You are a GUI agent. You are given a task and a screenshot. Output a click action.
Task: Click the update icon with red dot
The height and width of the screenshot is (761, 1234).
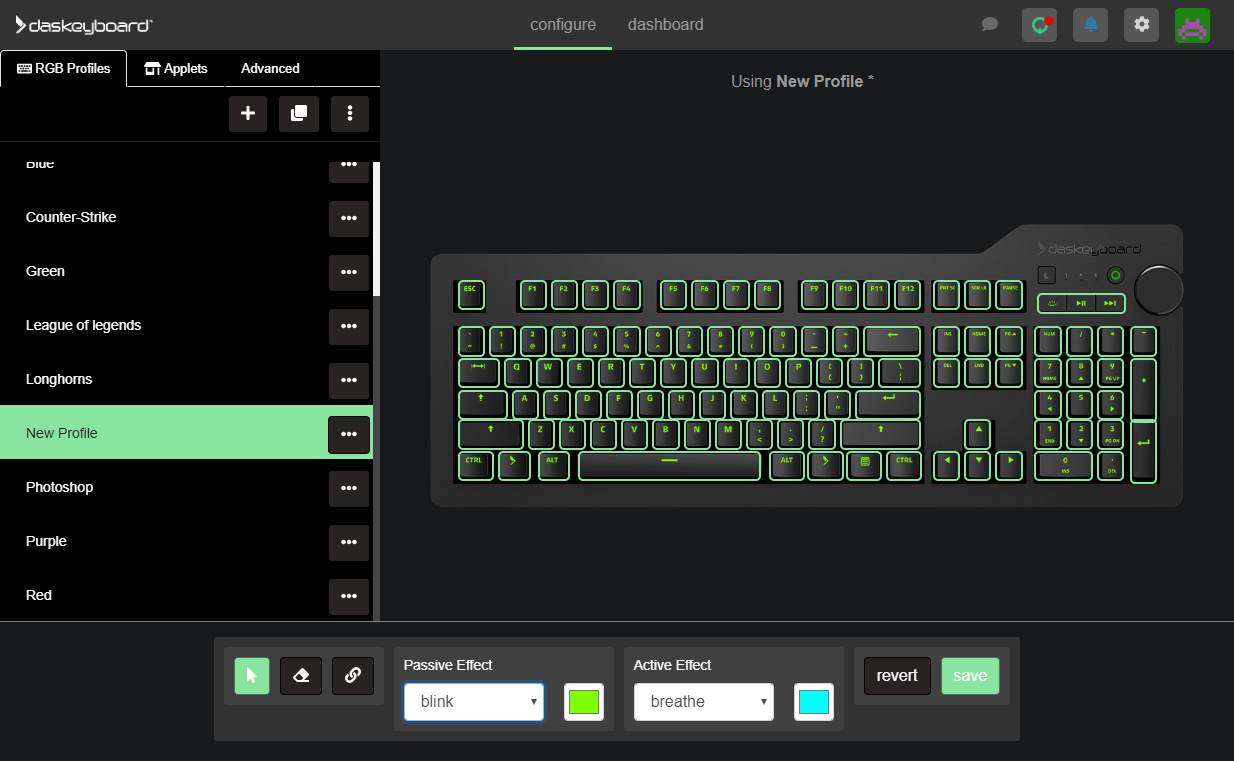(1040, 25)
